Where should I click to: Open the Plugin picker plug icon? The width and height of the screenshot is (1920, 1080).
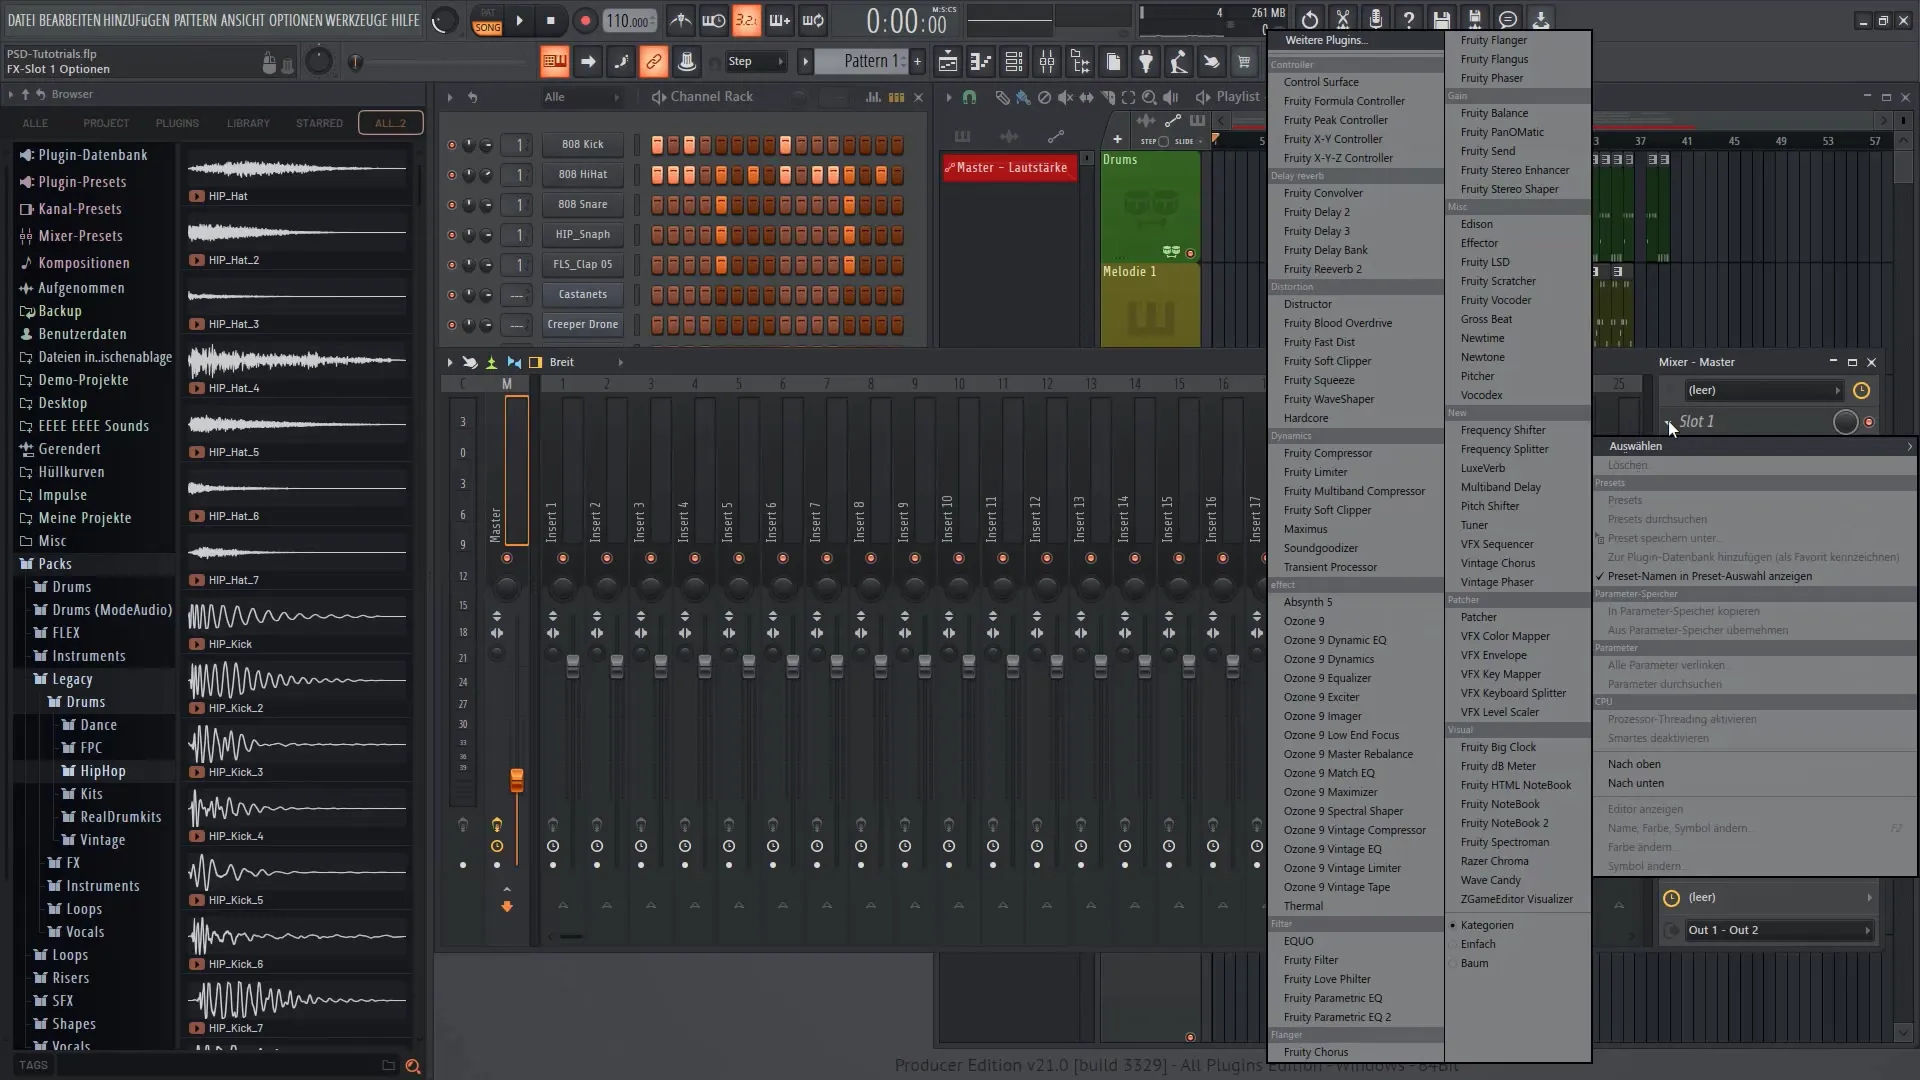tap(1146, 62)
